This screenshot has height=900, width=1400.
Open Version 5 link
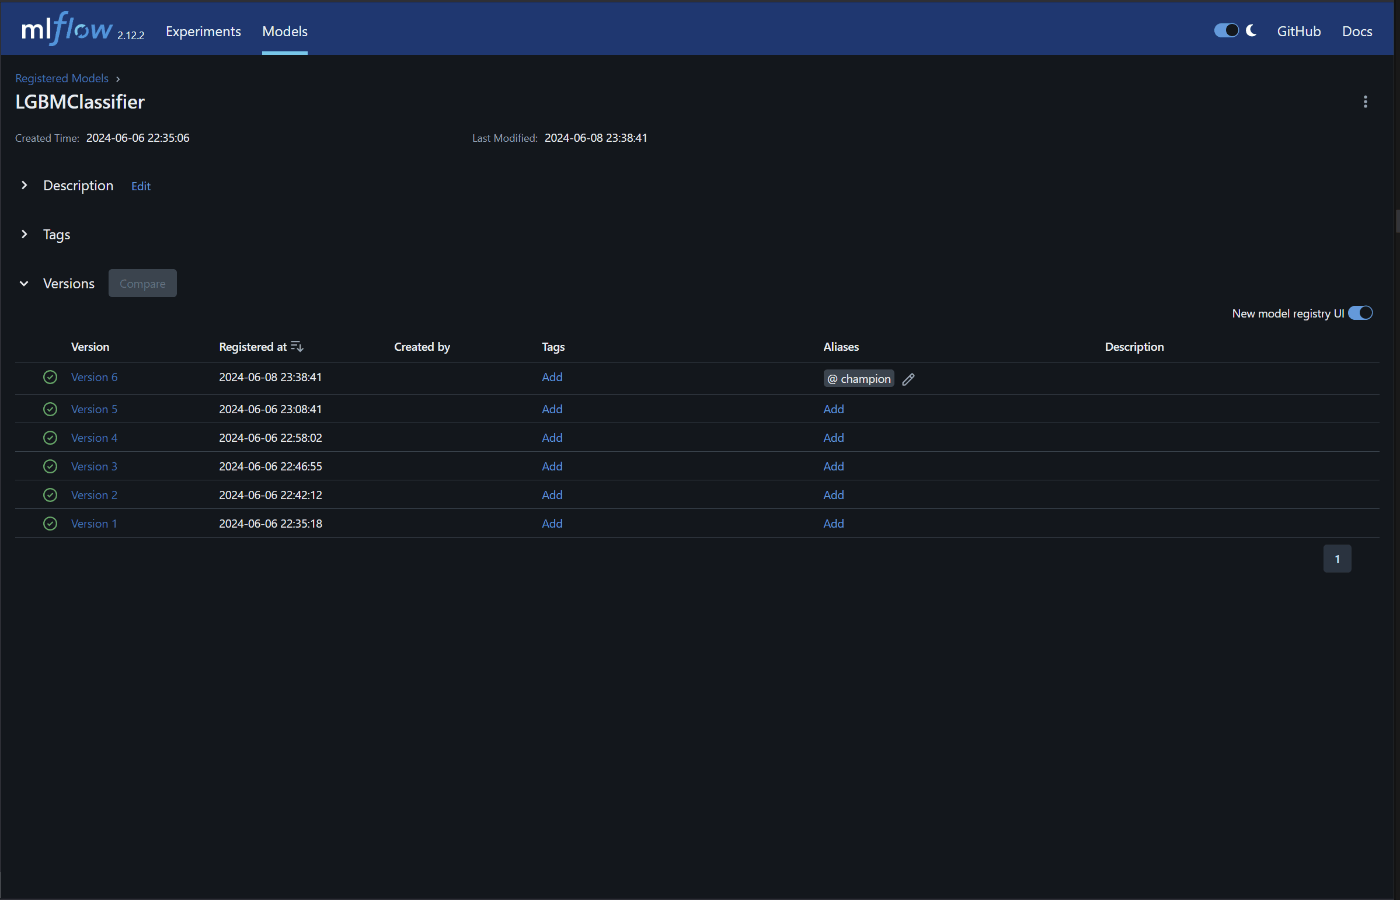[94, 409]
